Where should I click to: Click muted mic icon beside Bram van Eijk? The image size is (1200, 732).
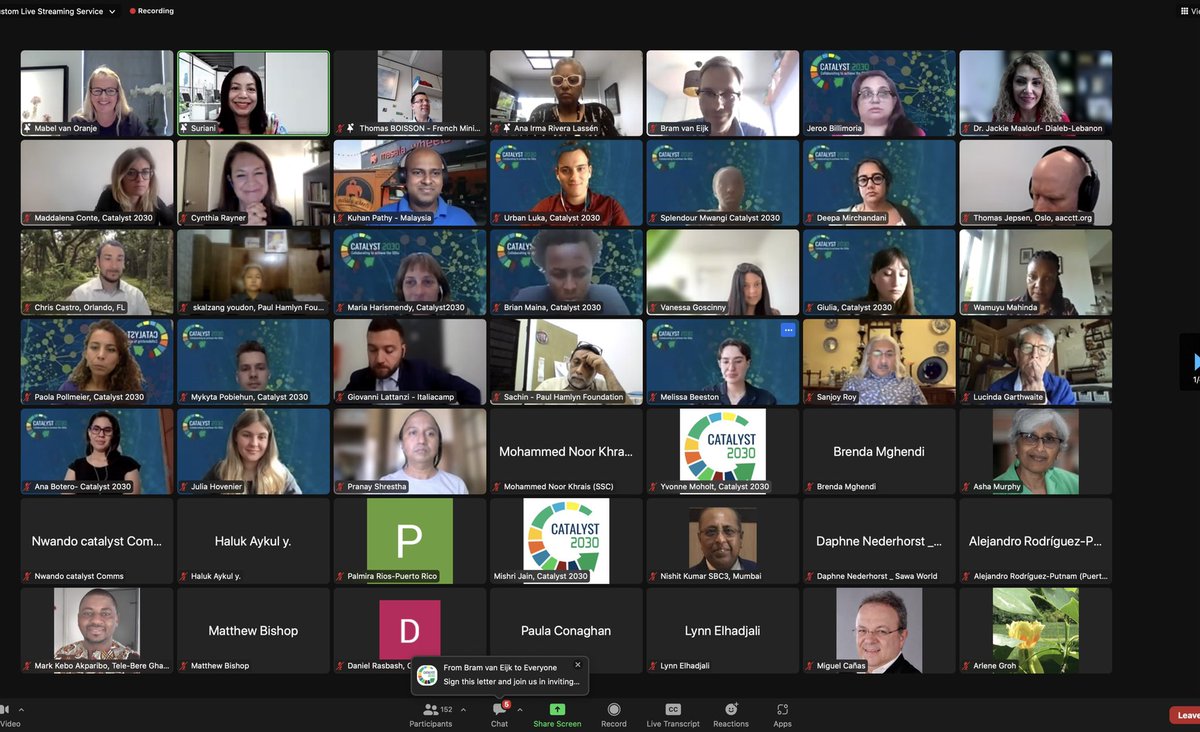click(x=654, y=128)
